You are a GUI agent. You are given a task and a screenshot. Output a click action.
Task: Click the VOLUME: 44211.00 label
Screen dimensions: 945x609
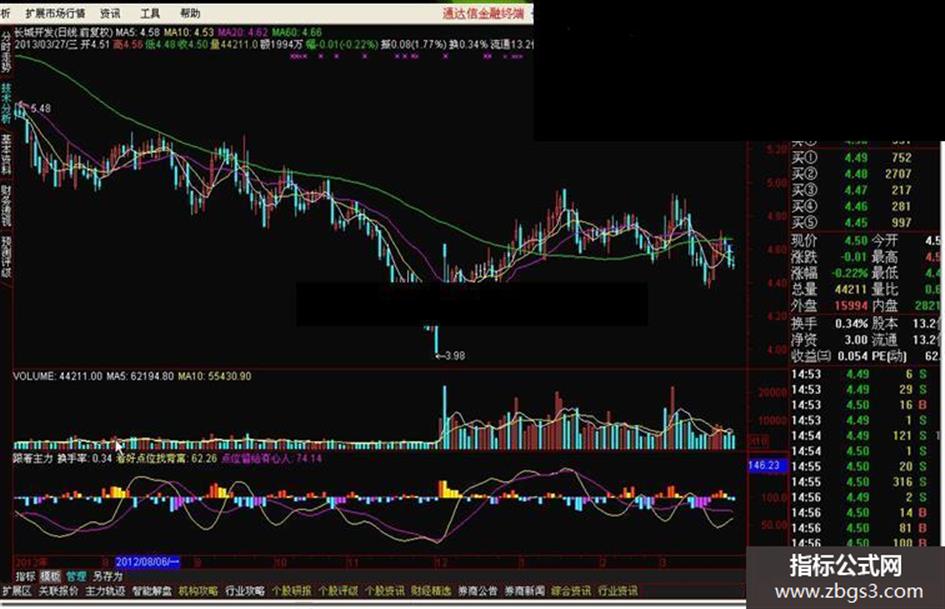[58, 376]
